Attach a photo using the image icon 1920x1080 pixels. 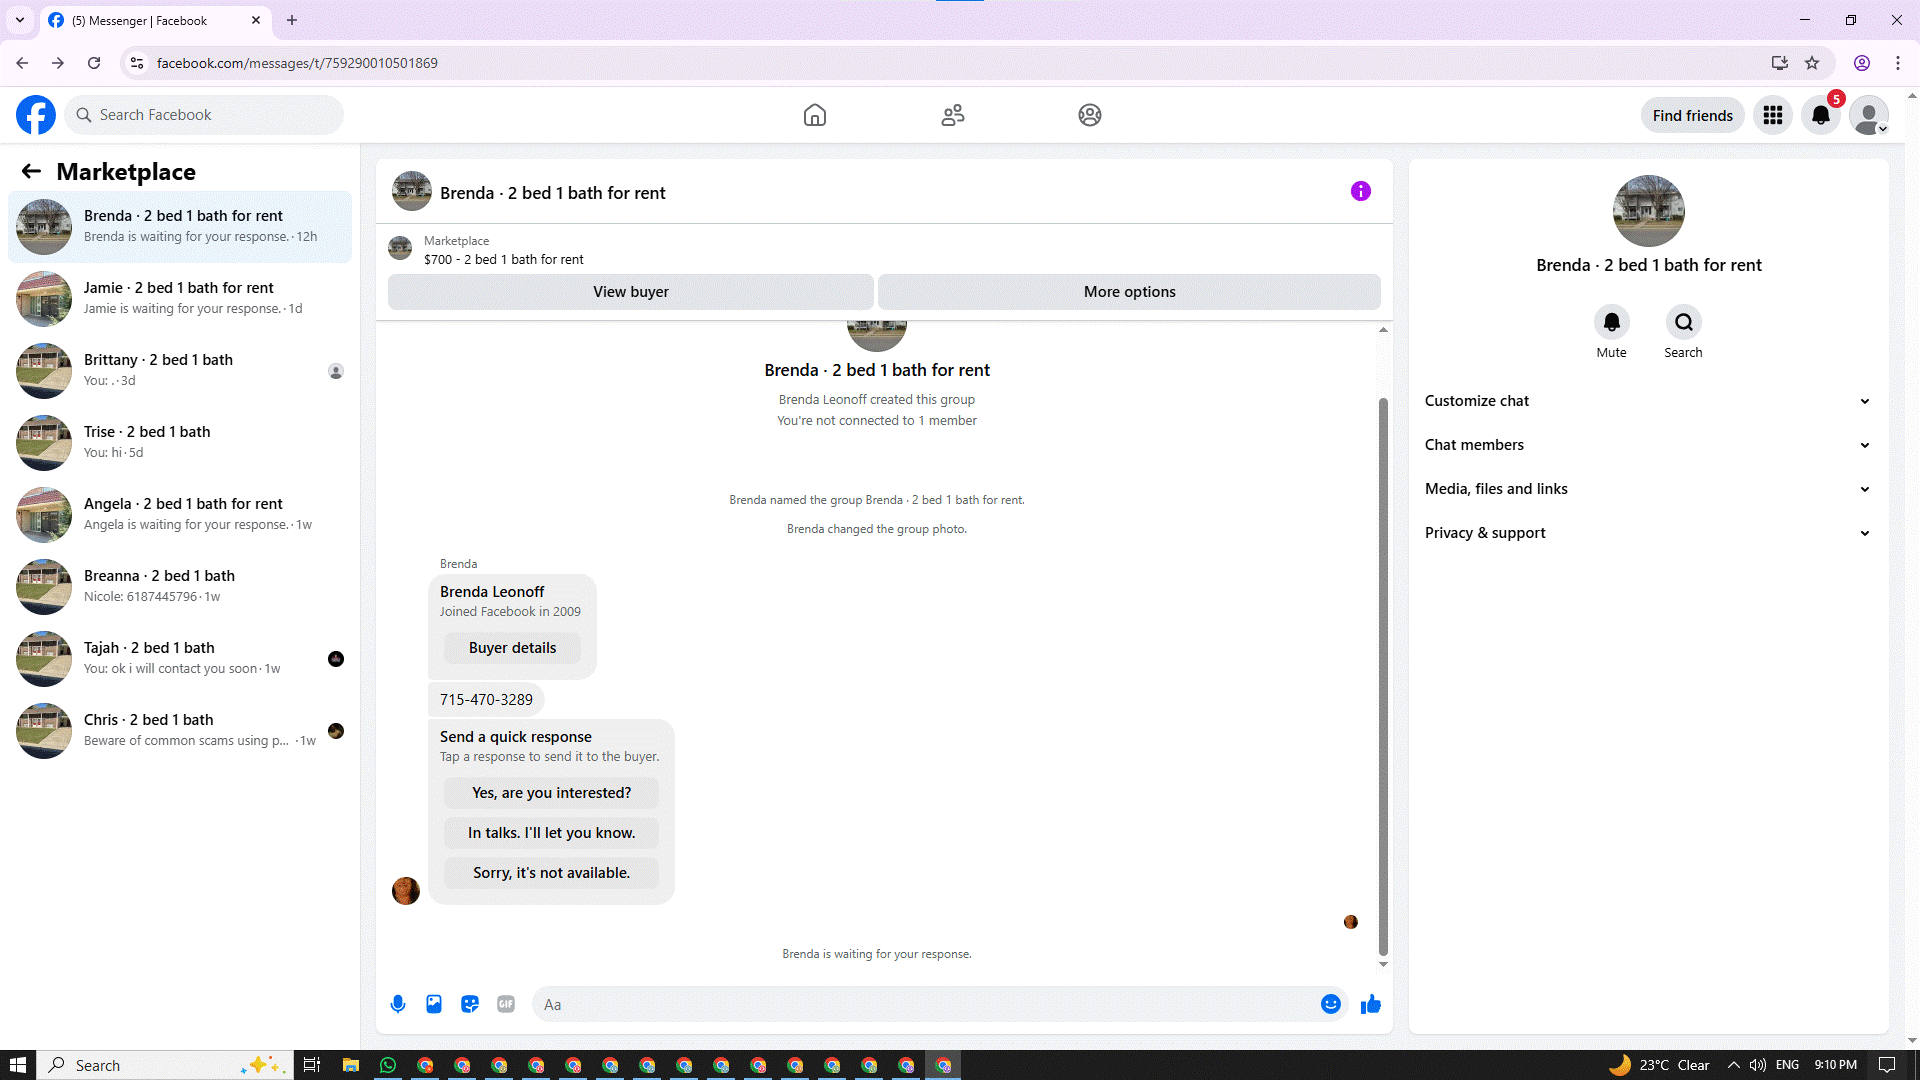(434, 1004)
